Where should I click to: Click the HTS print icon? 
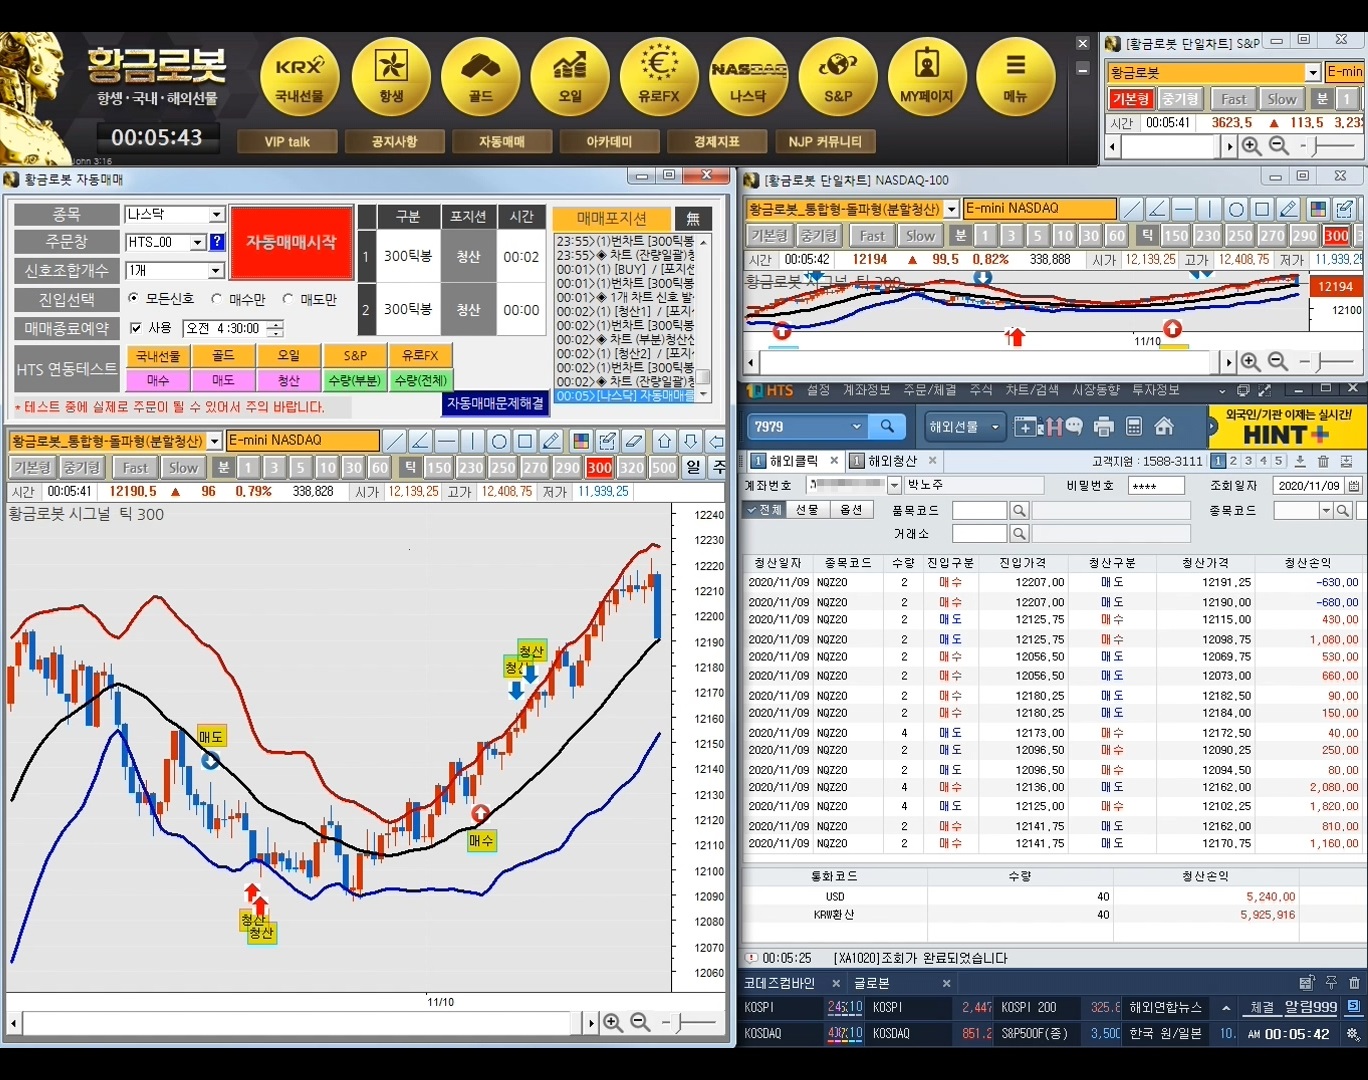coord(1103,427)
